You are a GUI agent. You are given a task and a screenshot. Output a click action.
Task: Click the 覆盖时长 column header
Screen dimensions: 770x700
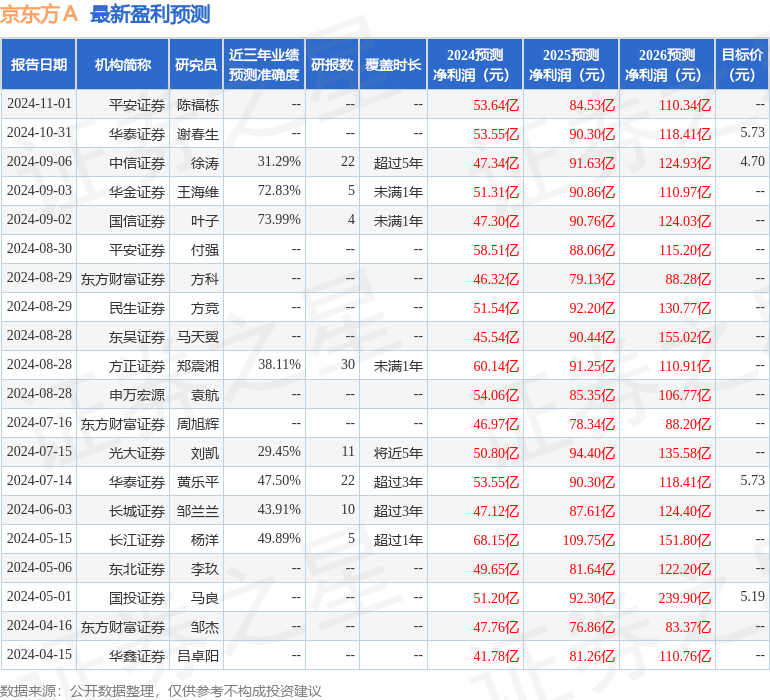click(393, 64)
